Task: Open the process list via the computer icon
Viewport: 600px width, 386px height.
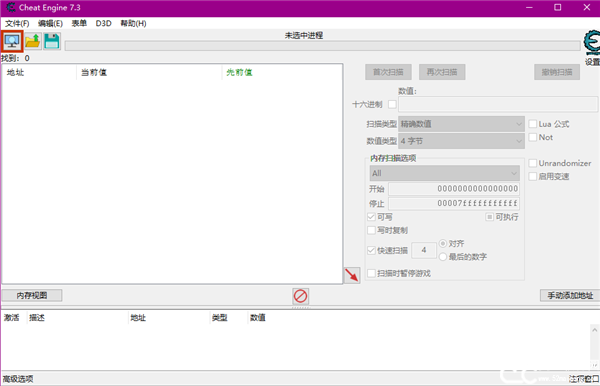Action: (12, 41)
